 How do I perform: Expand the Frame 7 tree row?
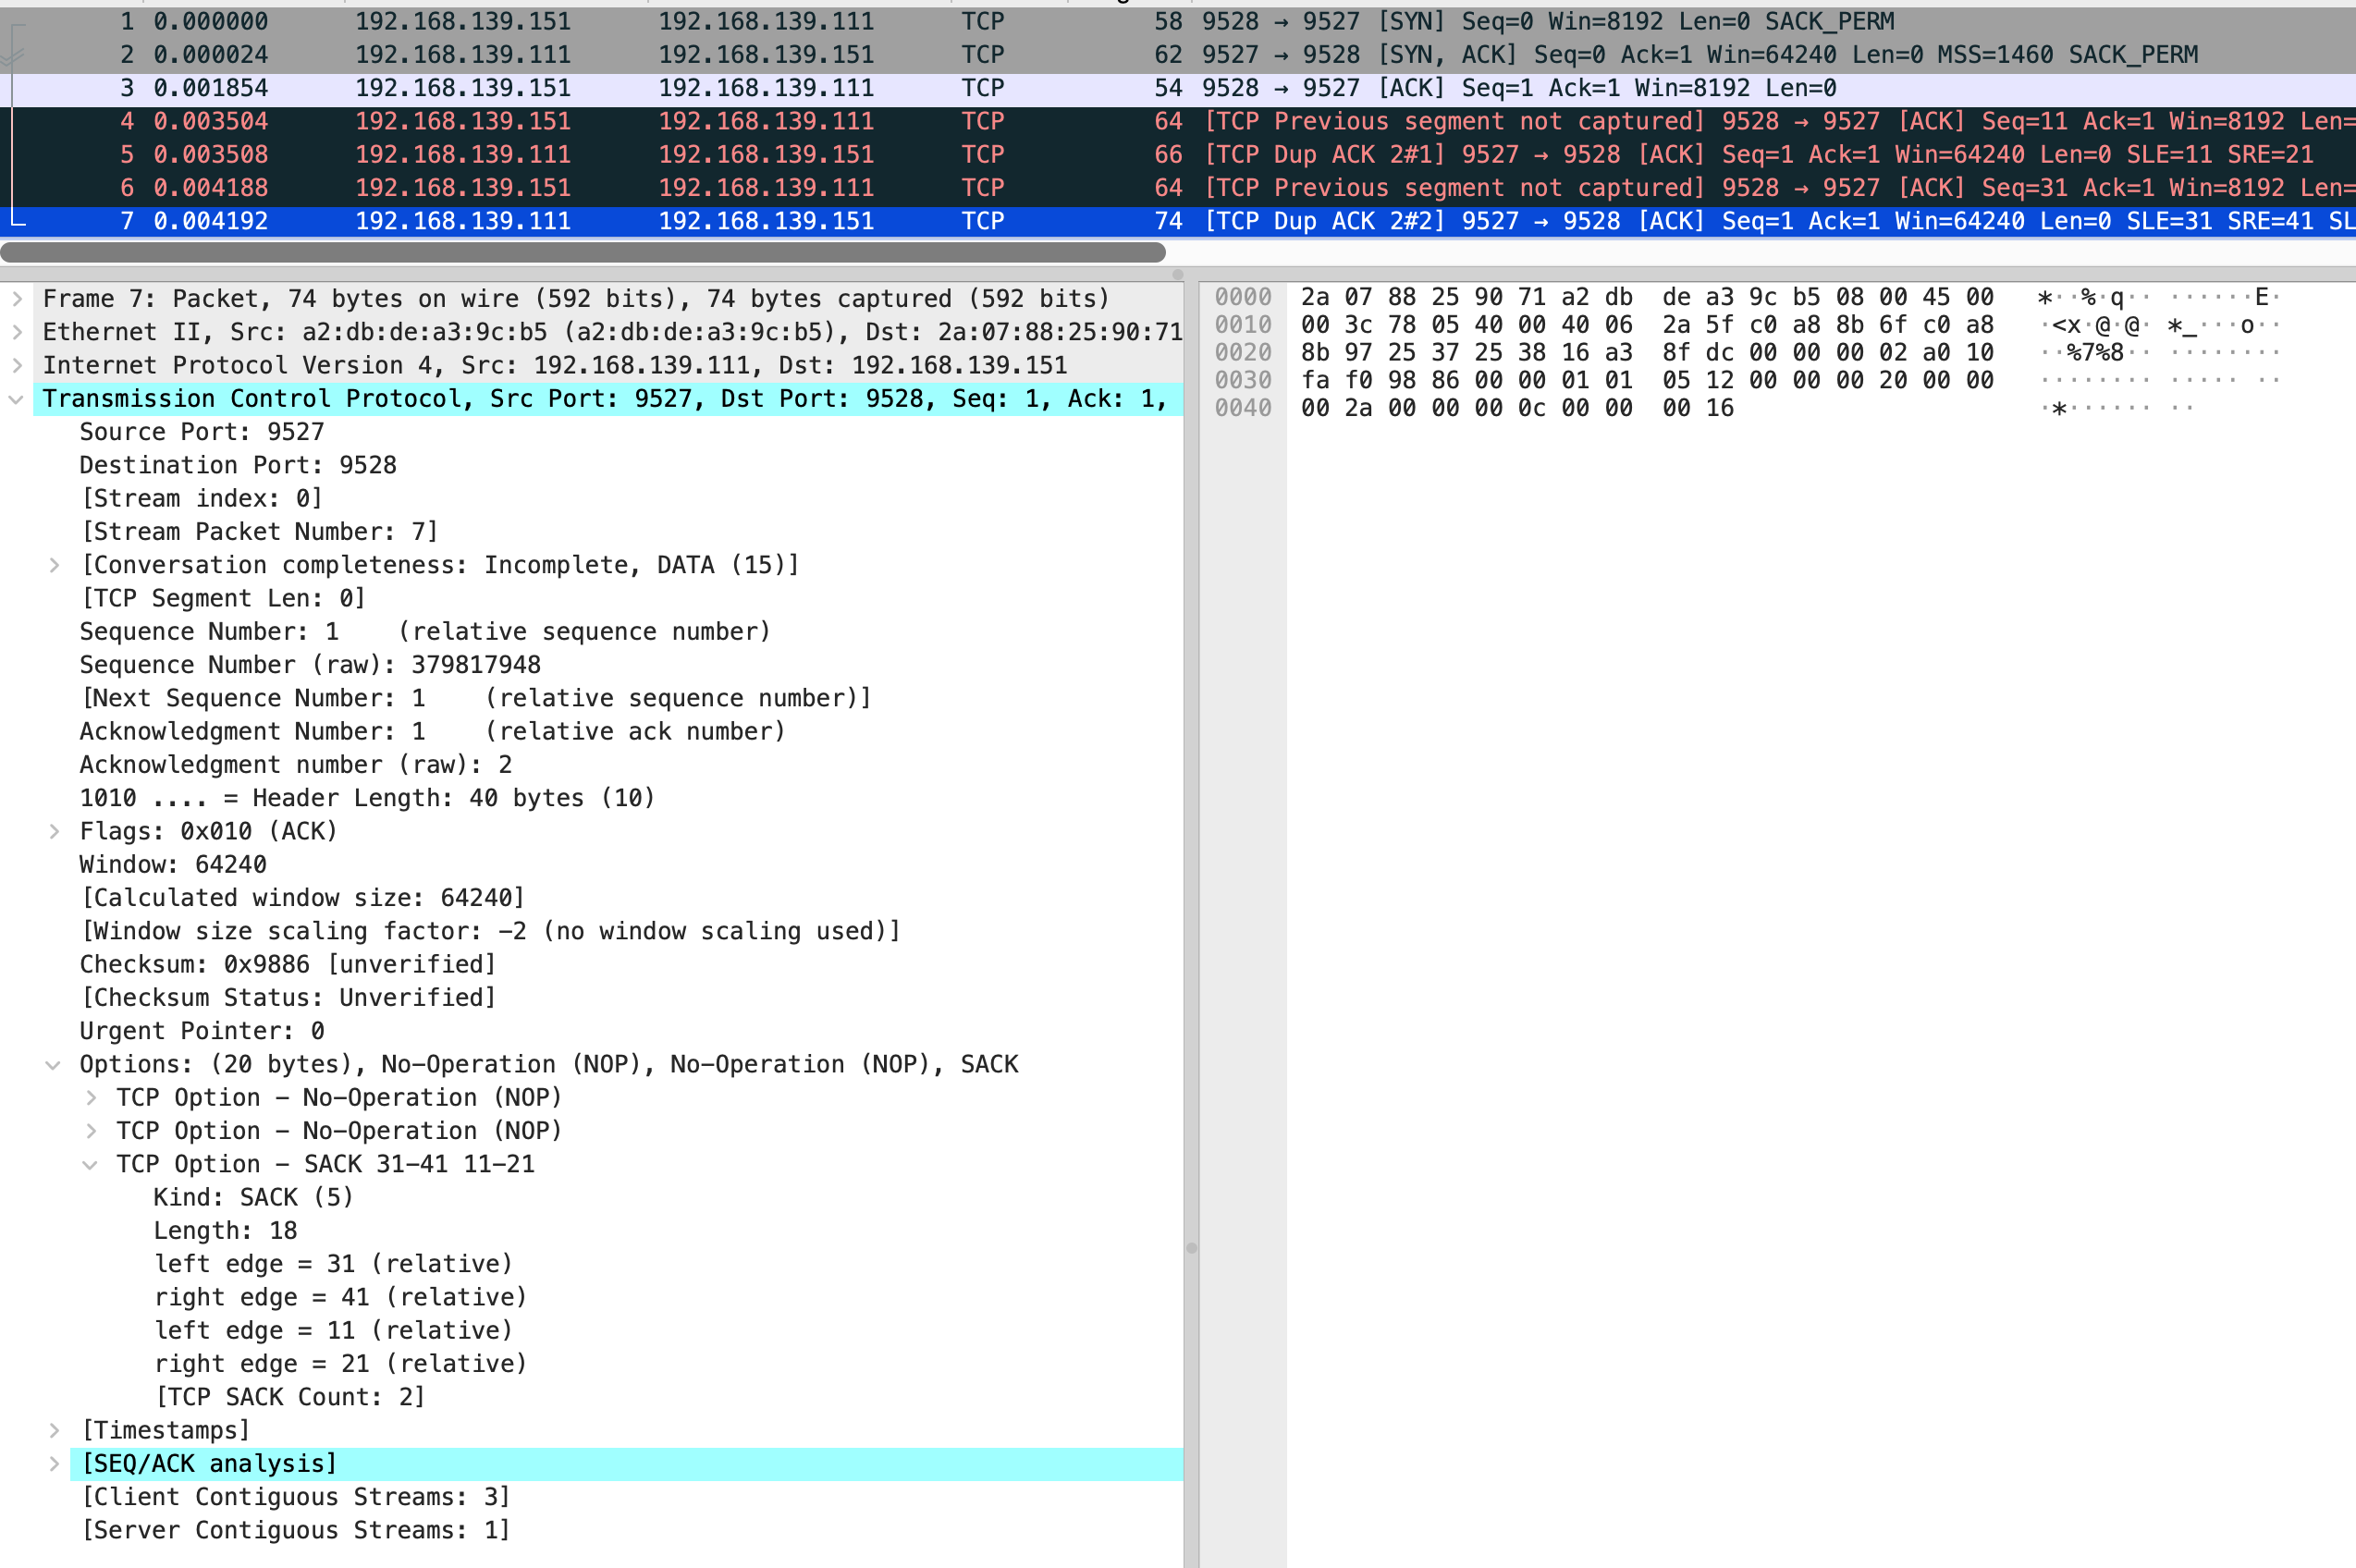[x=17, y=298]
